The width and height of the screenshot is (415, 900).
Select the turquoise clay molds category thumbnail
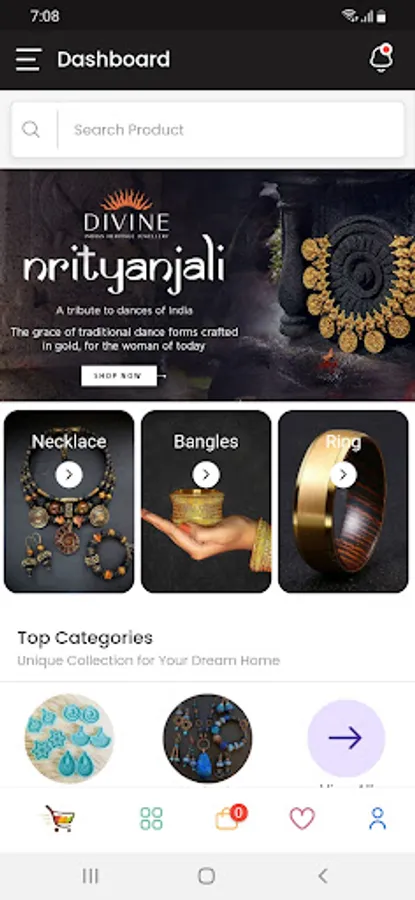(x=69, y=738)
